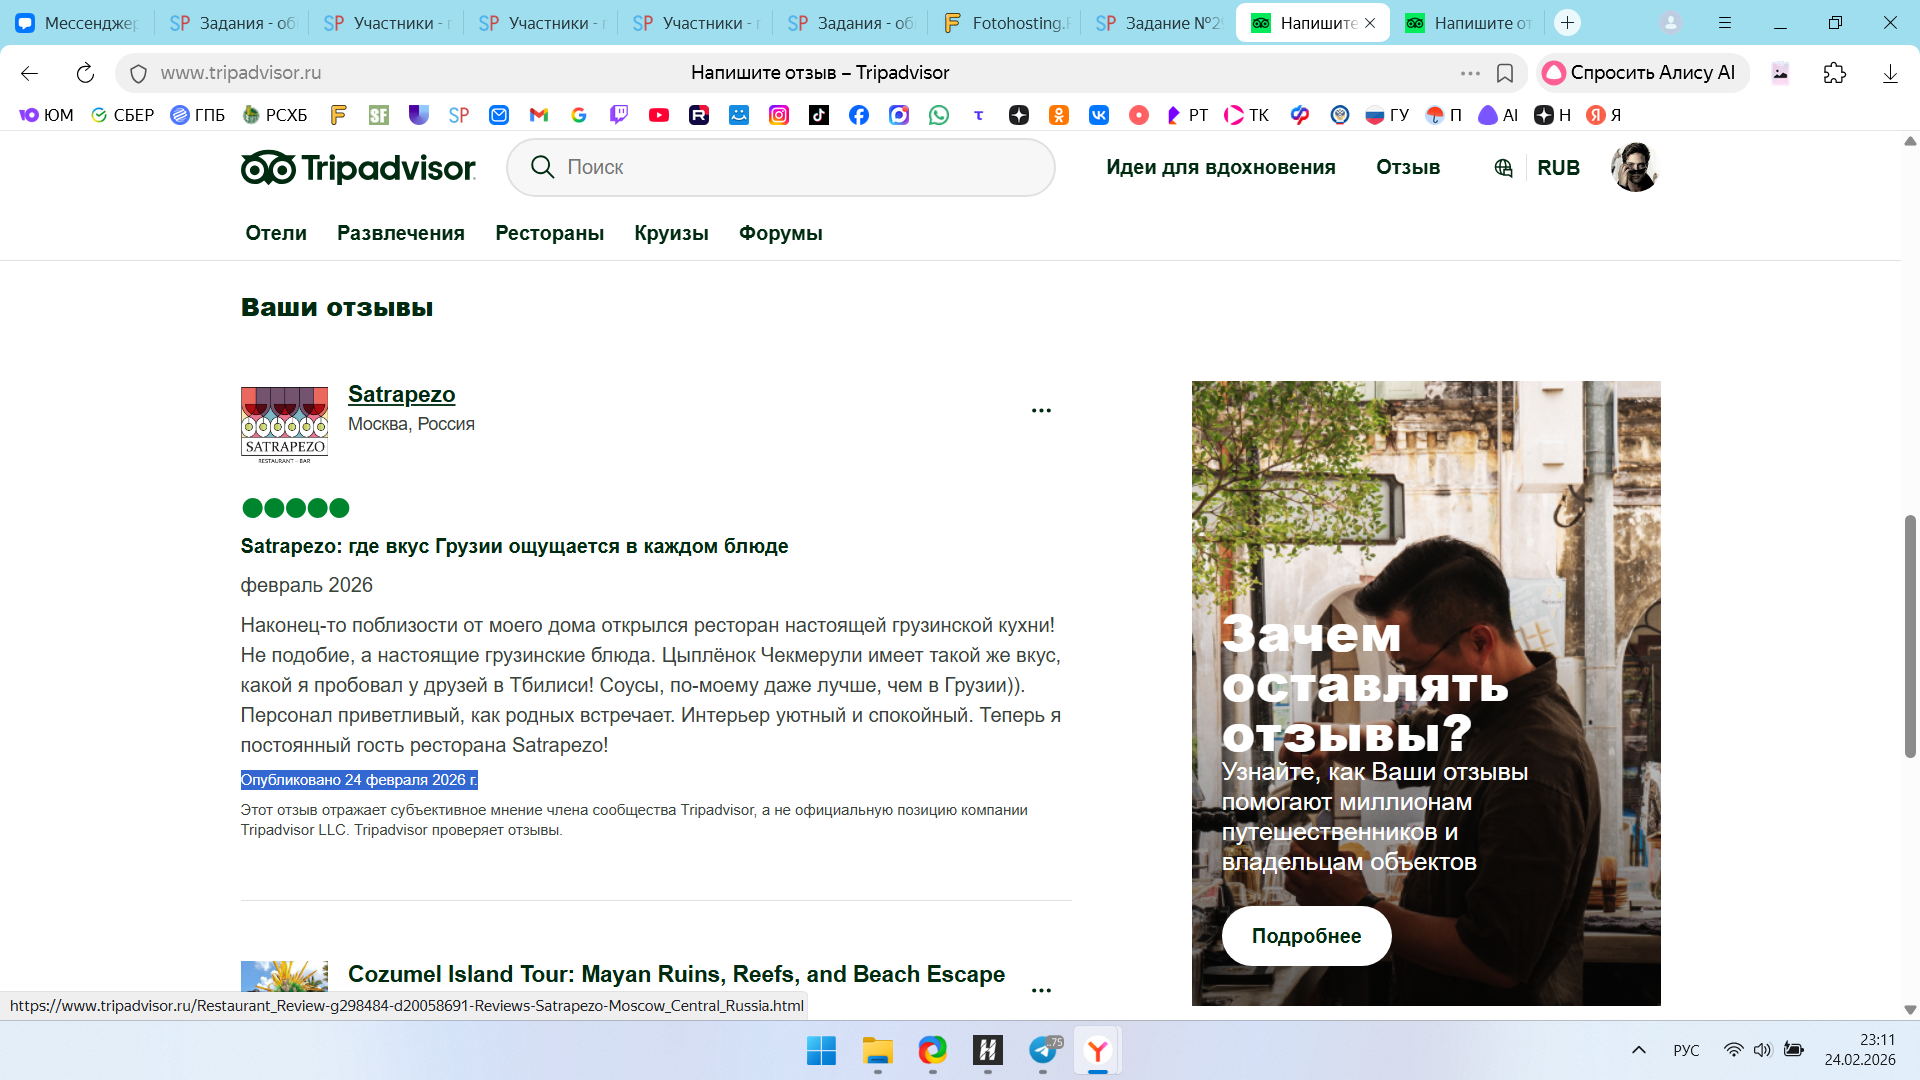This screenshot has width=1920, height=1080.
Task: Open the language globe icon
Action: (x=1503, y=168)
